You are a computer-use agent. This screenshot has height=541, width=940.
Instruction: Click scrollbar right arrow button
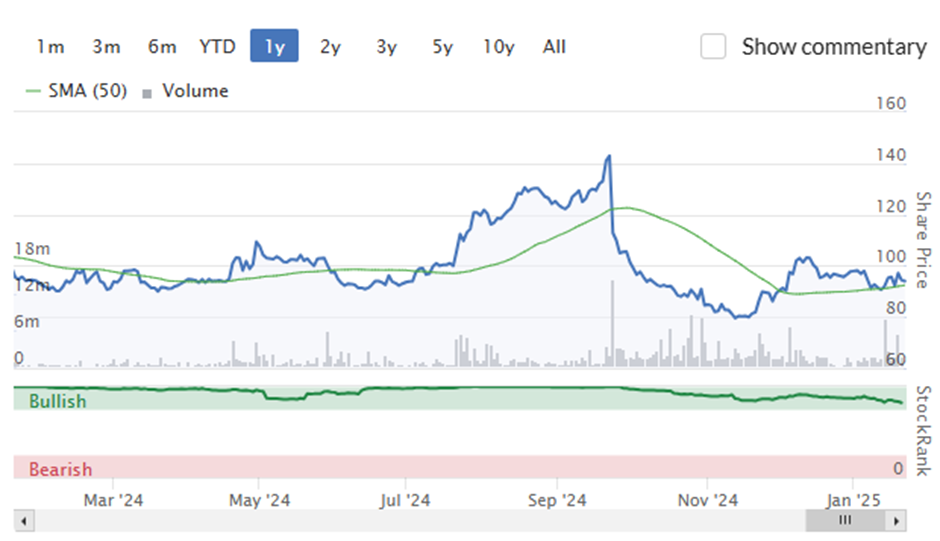pos(896,521)
